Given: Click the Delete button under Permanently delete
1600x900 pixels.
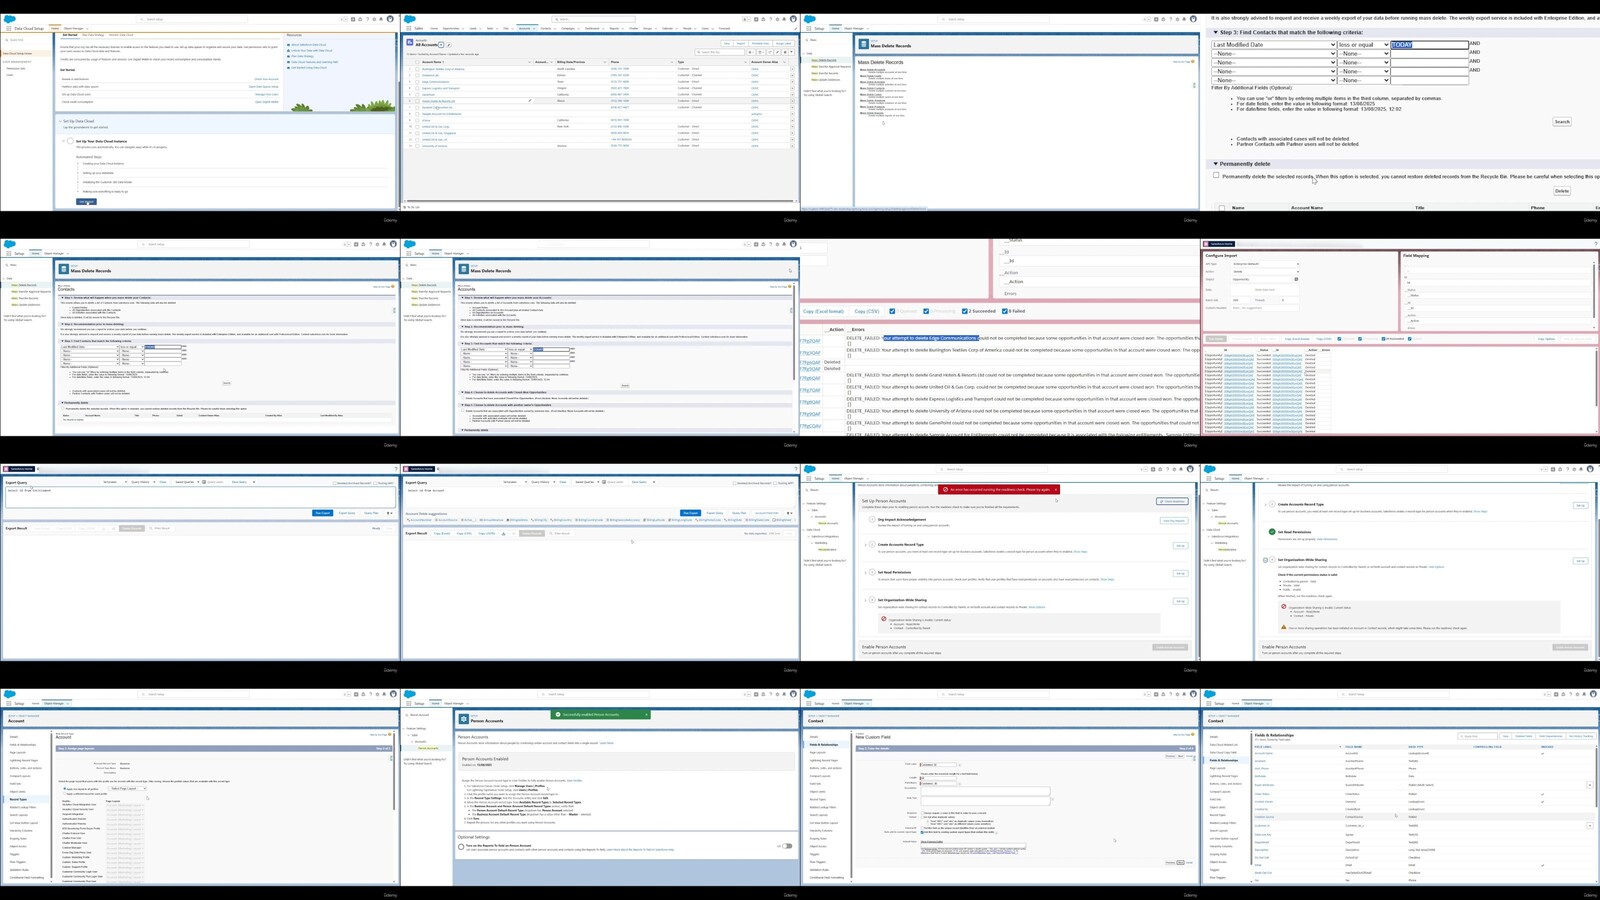Looking at the screenshot, I should click(1562, 191).
